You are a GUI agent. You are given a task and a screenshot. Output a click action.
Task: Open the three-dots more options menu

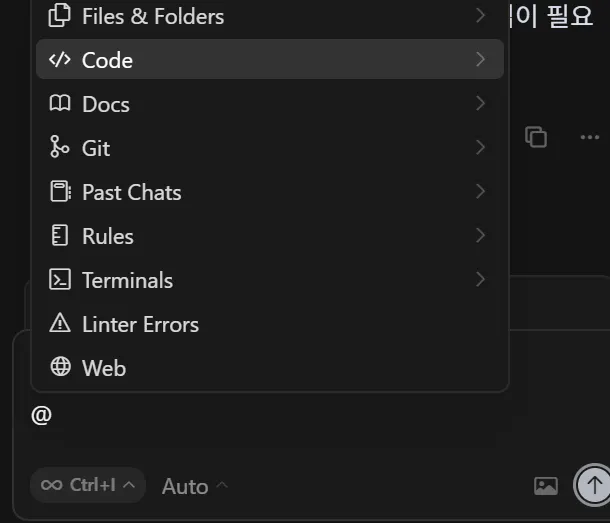tap(590, 137)
